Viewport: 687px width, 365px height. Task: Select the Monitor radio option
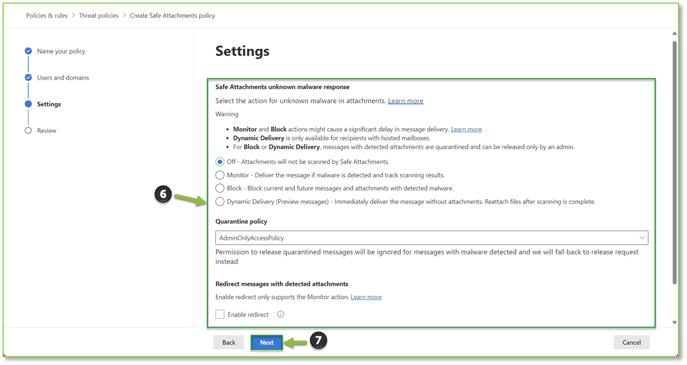pyautogui.click(x=220, y=175)
